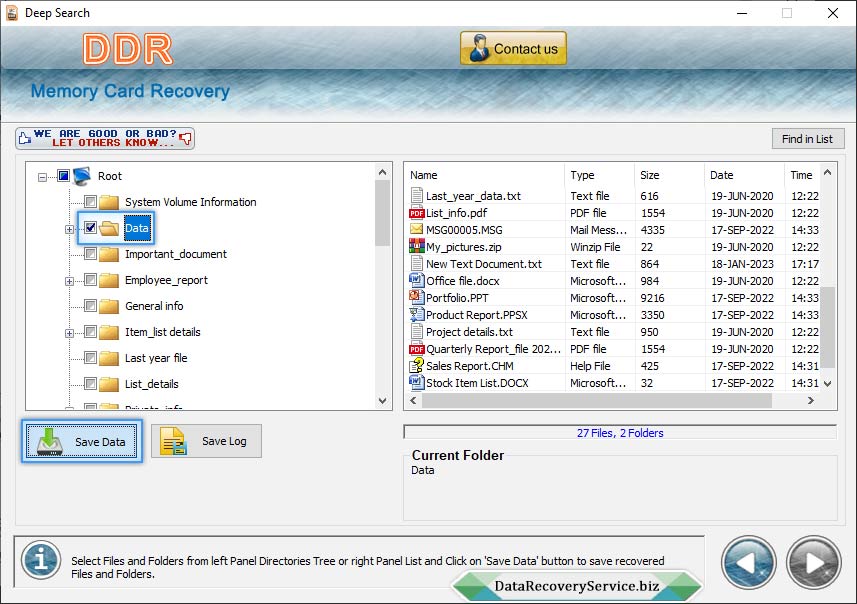Select My_pictures.zip archive icon
The image size is (857, 604).
(x=416, y=246)
